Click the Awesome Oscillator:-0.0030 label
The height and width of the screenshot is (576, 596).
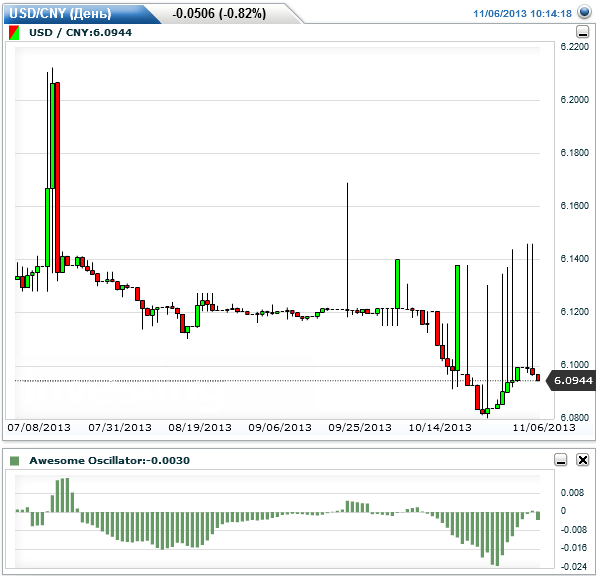coord(109,460)
